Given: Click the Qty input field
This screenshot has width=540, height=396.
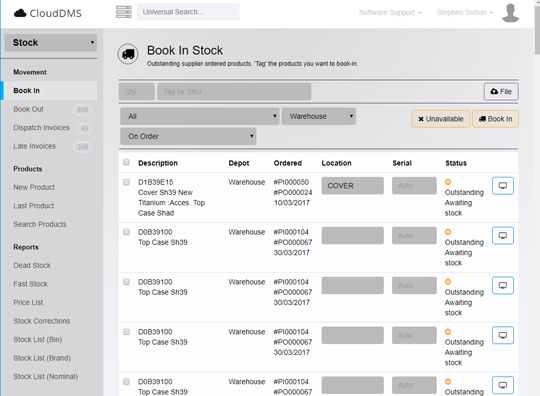Looking at the screenshot, I should click(137, 92).
